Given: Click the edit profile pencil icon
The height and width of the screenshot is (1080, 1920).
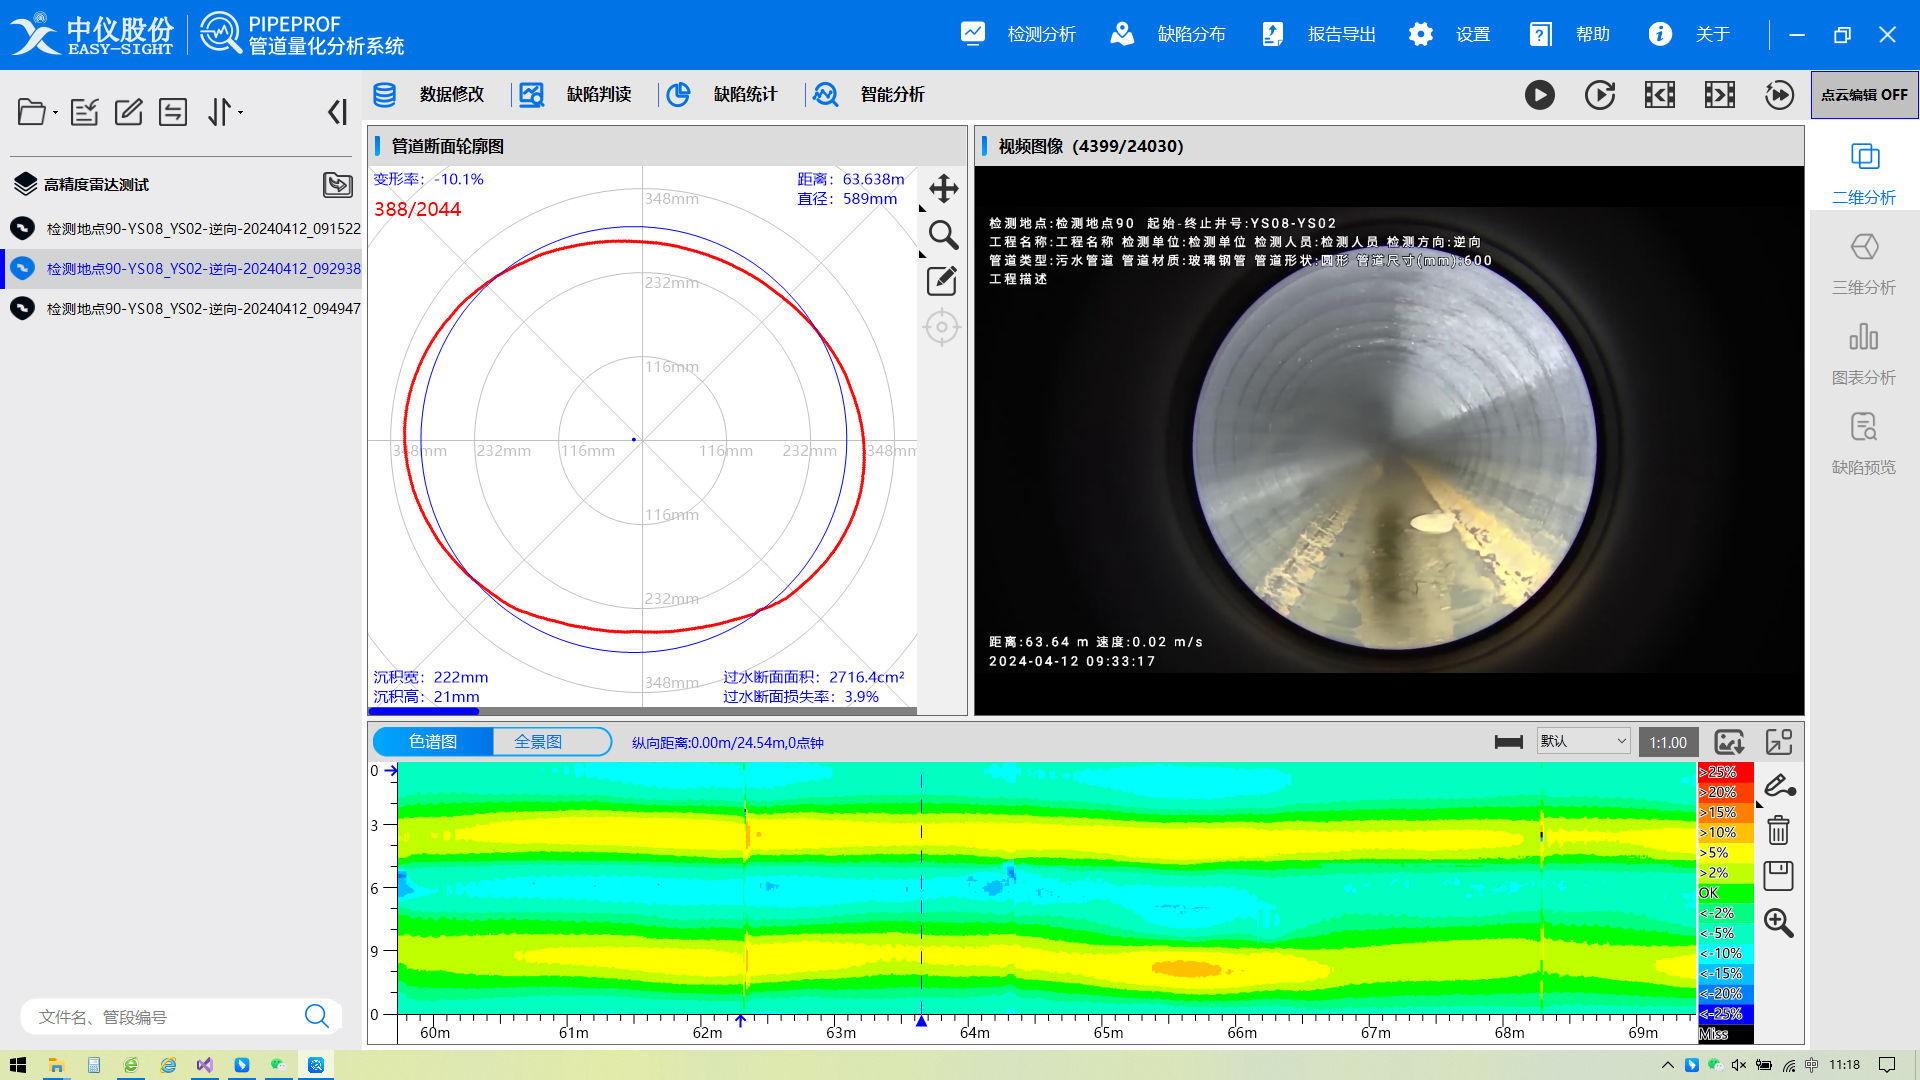Looking at the screenshot, I should 942,281.
